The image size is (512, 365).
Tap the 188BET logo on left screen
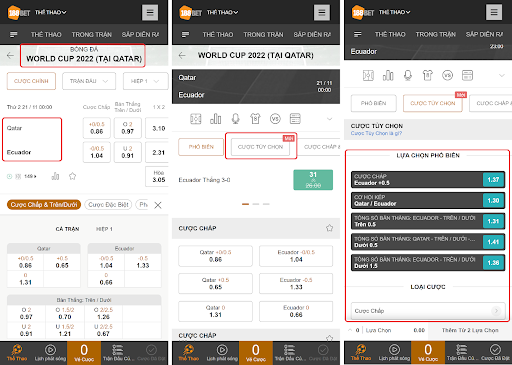pyautogui.click(x=19, y=13)
